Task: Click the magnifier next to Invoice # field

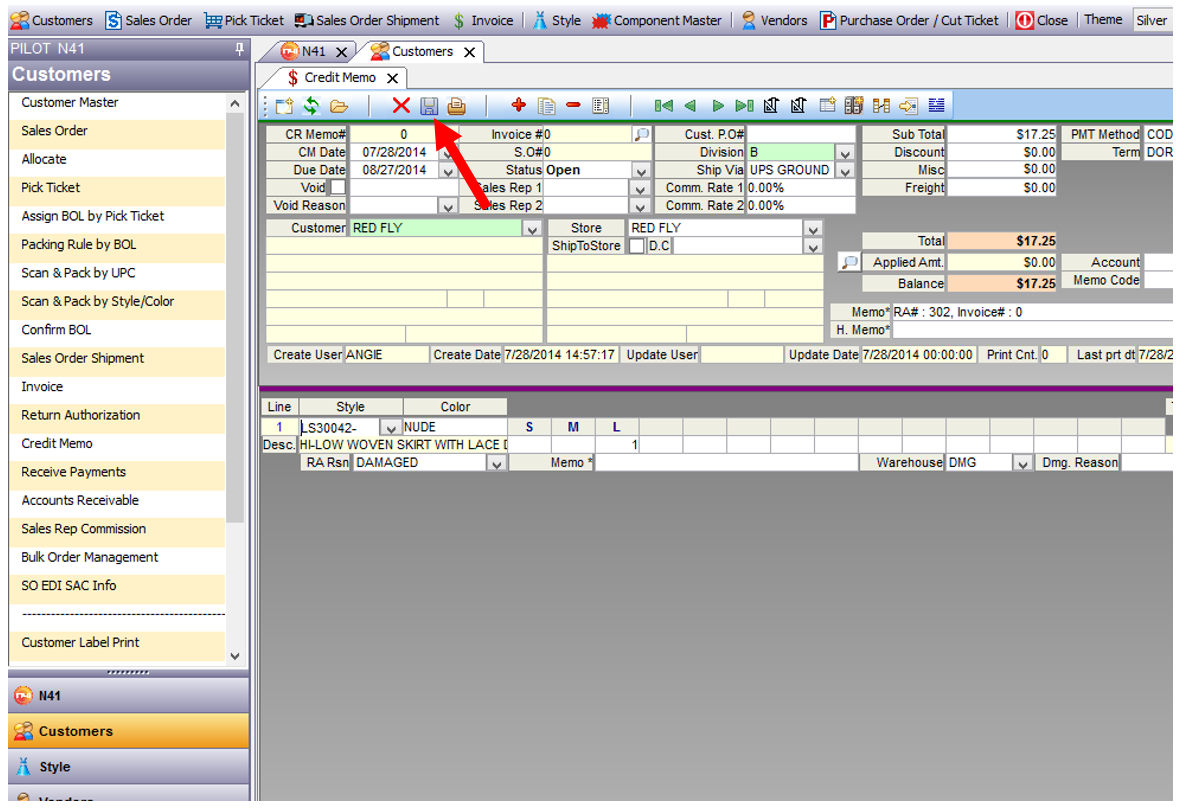Action: (642, 134)
